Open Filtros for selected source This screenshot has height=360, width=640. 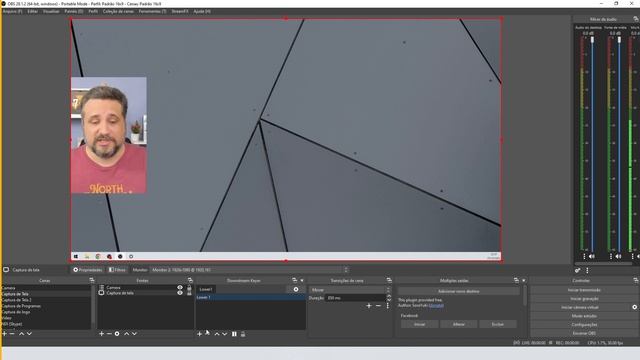click(x=117, y=270)
